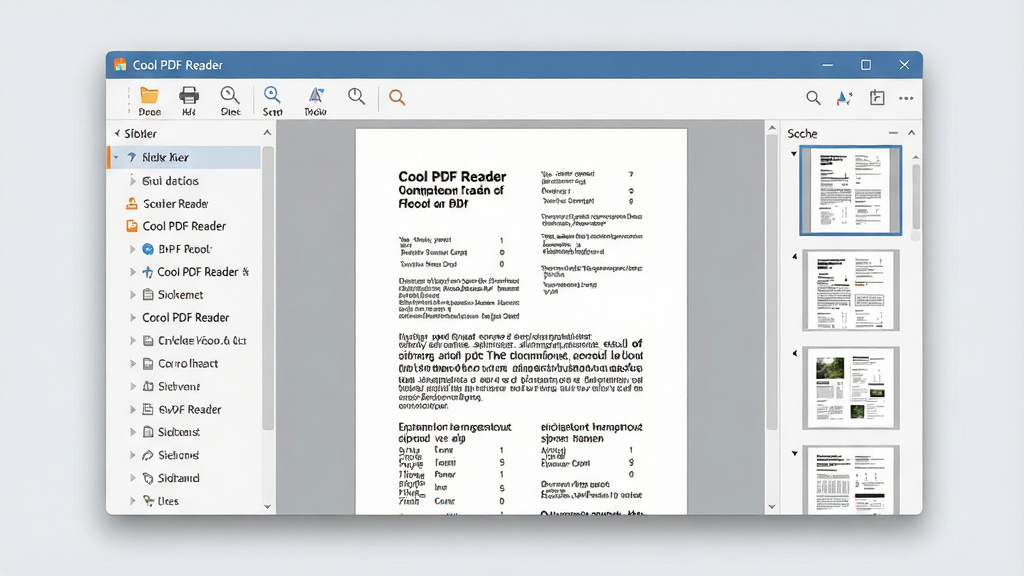Click the blue zoom-in magnifier icon
The image size is (1024, 576).
pyautogui.click(x=272, y=95)
